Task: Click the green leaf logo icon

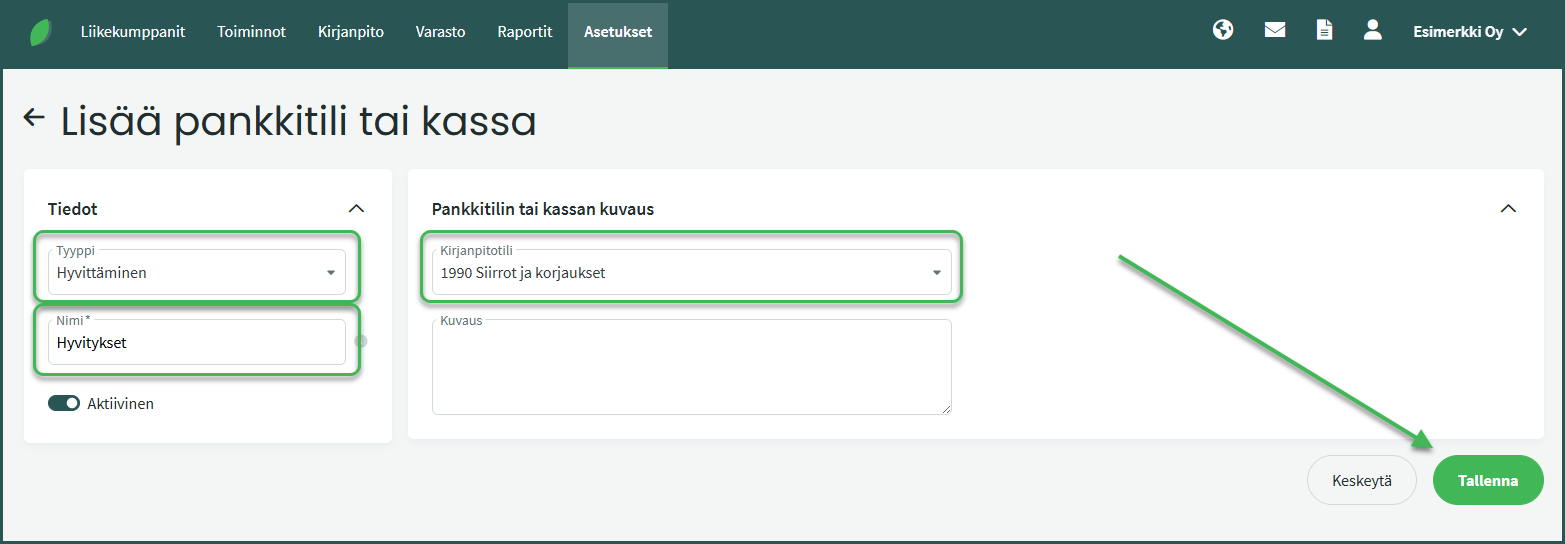Action: 41,32
